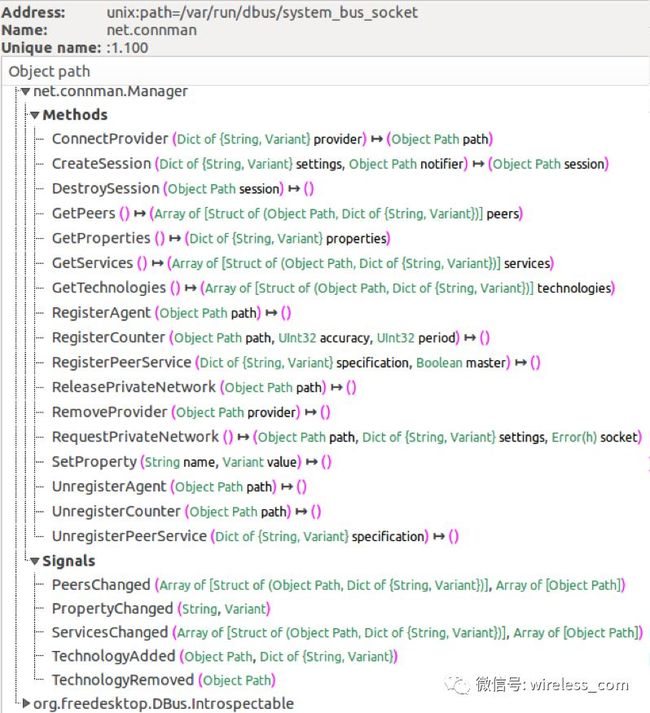Viewport: 650px width, 713px height.
Task: Select the RequestPrivateNetwork method
Action: (347, 437)
